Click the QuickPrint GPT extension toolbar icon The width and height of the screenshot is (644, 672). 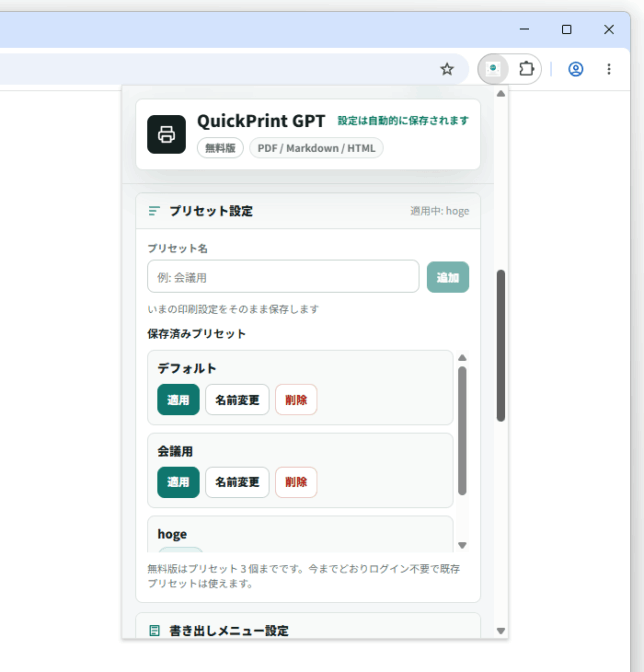(x=493, y=69)
